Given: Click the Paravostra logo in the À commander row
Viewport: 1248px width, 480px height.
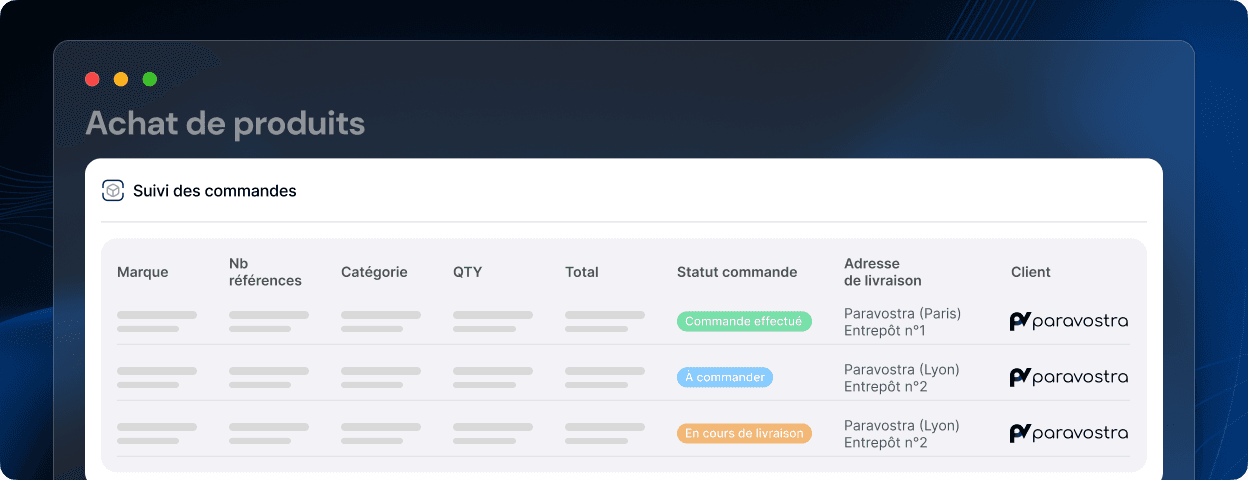Looking at the screenshot, I should (1069, 377).
